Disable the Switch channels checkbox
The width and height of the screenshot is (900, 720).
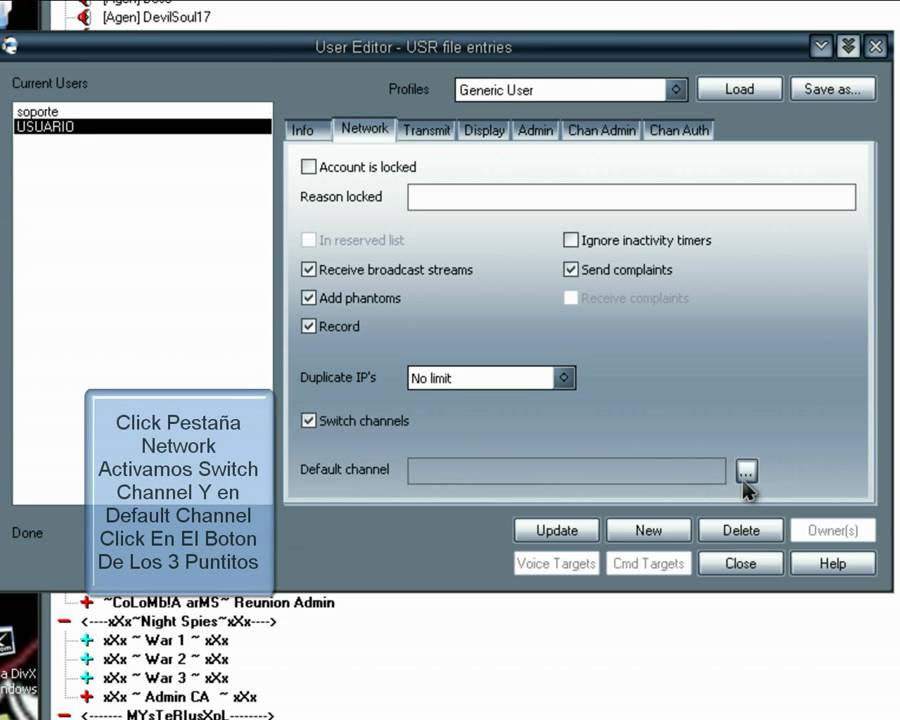click(x=309, y=420)
